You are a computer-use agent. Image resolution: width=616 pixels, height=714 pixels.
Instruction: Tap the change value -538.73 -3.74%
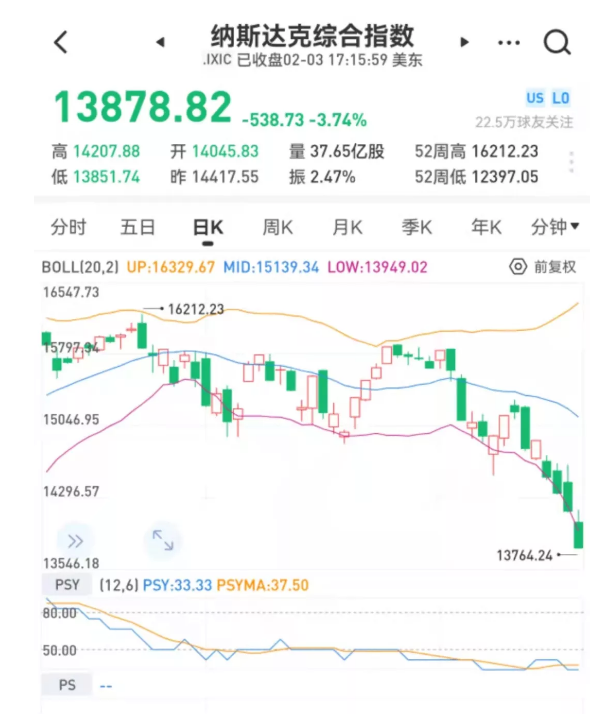click(304, 120)
